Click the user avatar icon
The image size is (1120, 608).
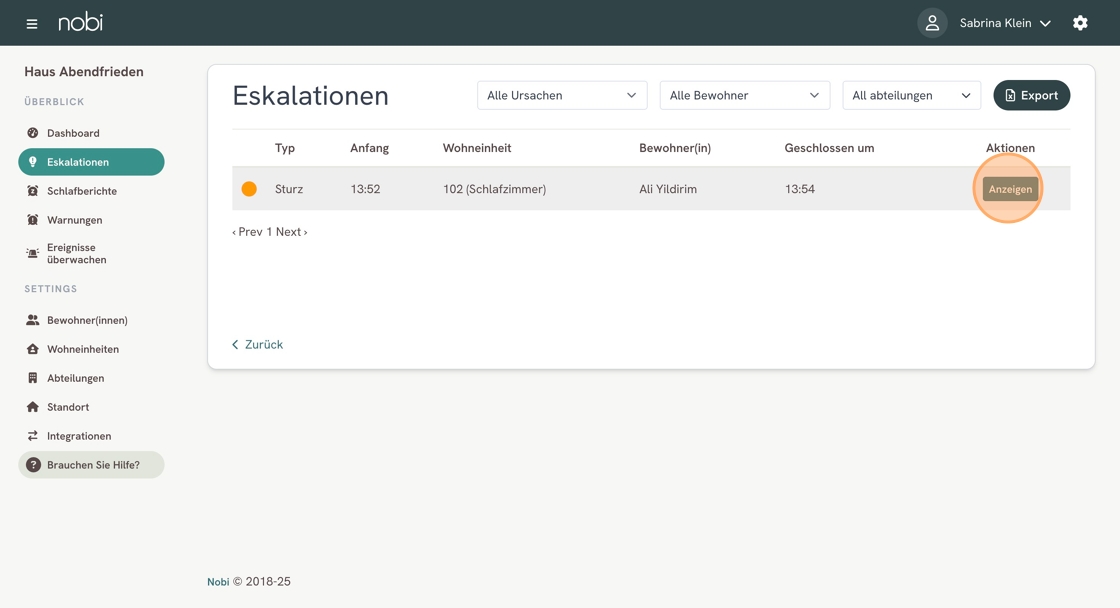[x=932, y=23]
